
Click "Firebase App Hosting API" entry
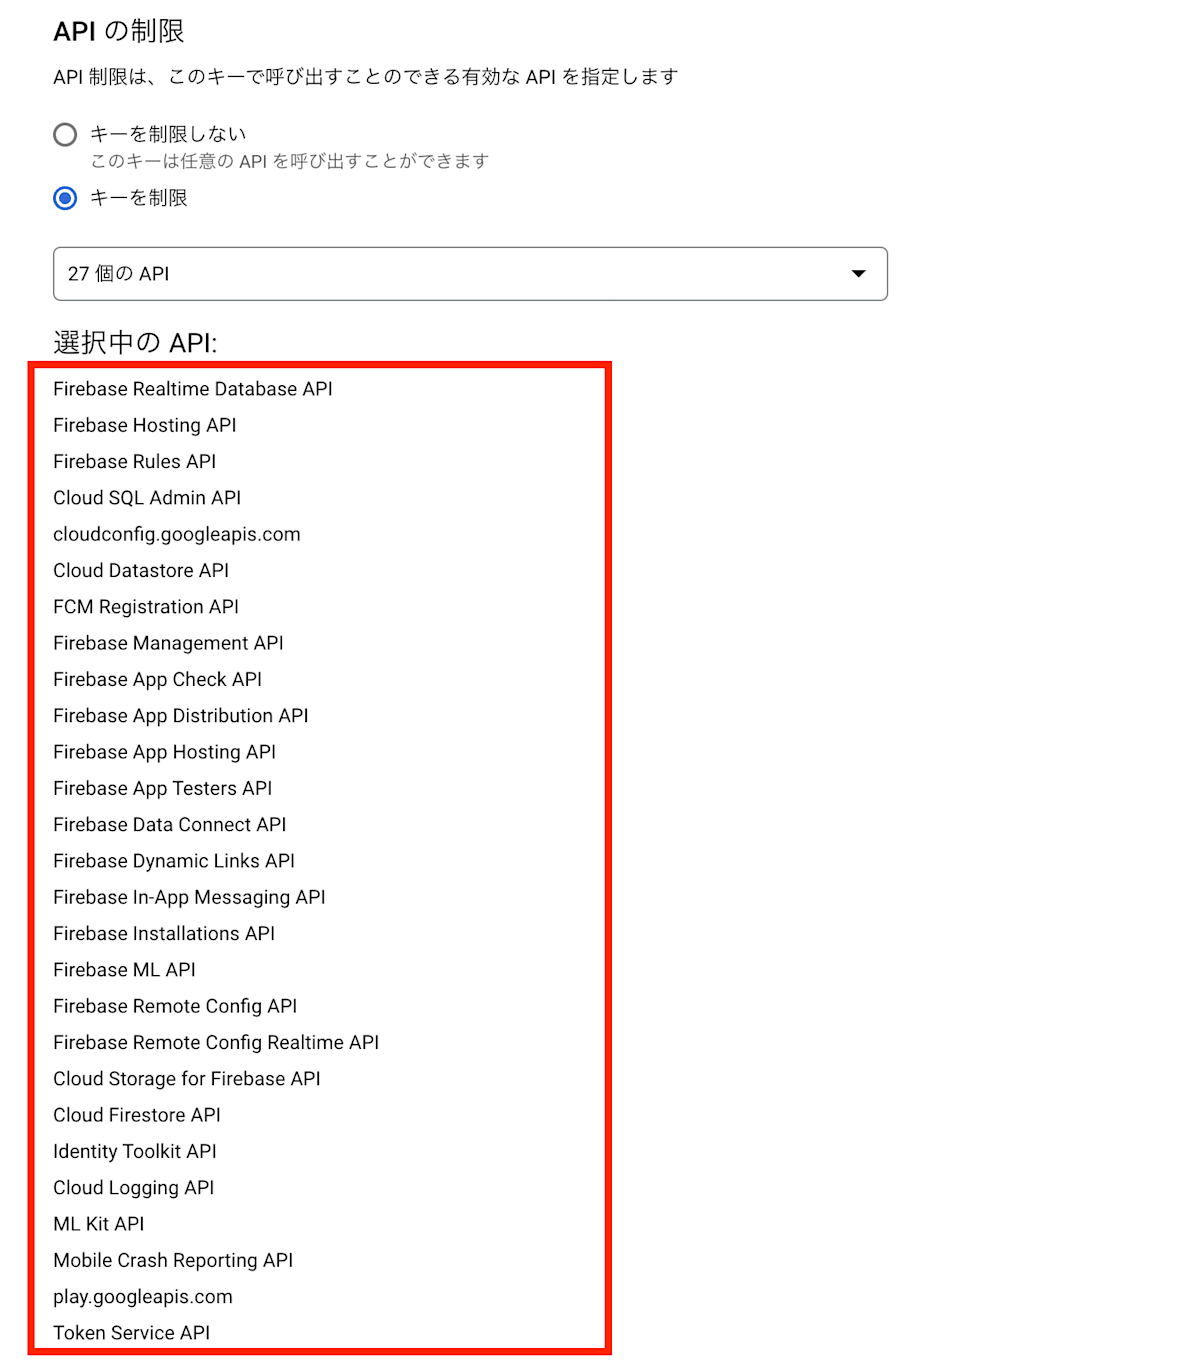[x=165, y=752]
